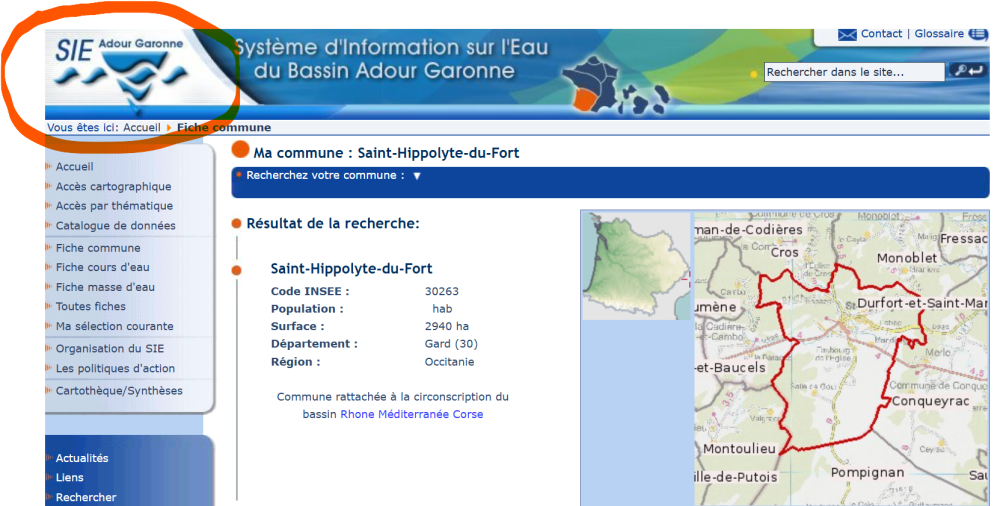The image size is (1000, 506).
Task: Click the Contact envelope icon
Action: [847, 34]
